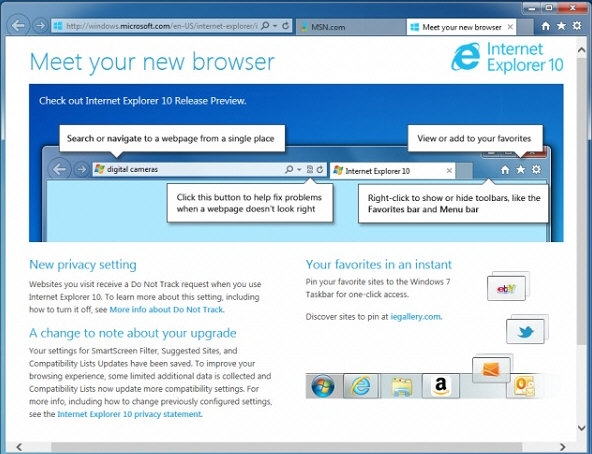This screenshot has width=592, height=454.
Task: Click horizontal scrollbar left arrow
Action: 20,447
